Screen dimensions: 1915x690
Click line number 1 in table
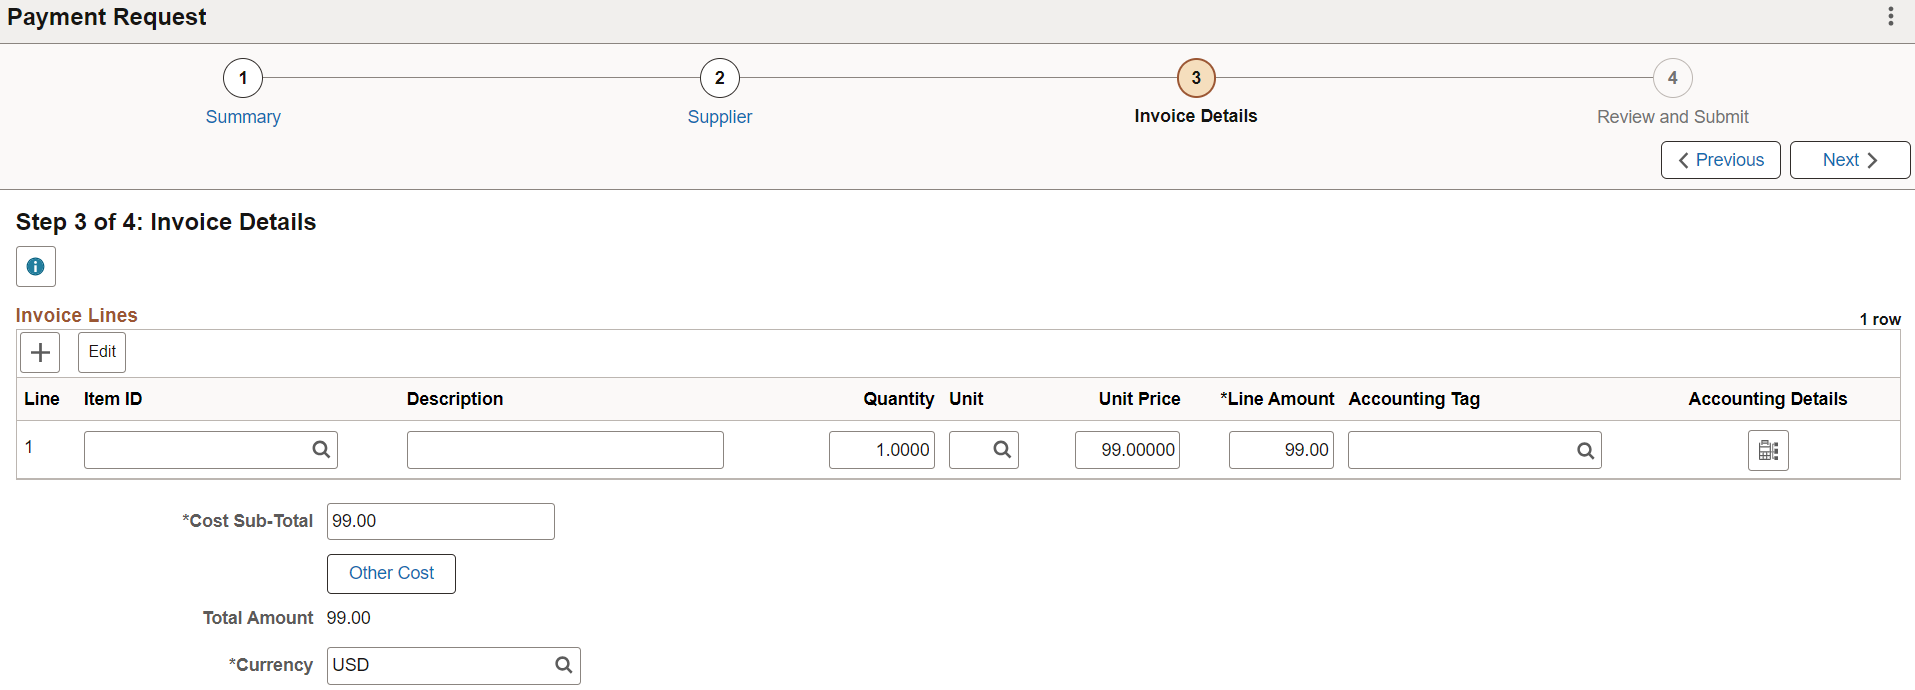pyautogui.click(x=29, y=447)
